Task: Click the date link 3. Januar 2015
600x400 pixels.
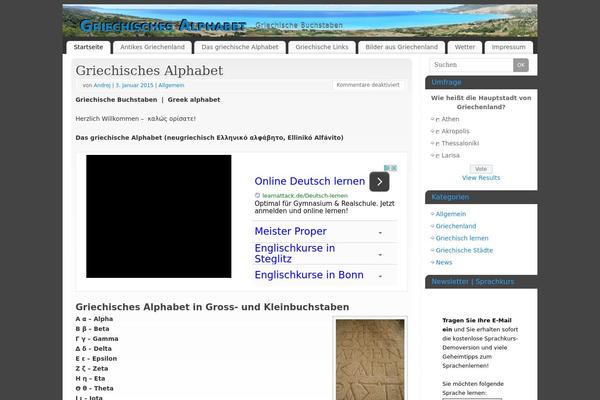Action: [x=134, y=85]
